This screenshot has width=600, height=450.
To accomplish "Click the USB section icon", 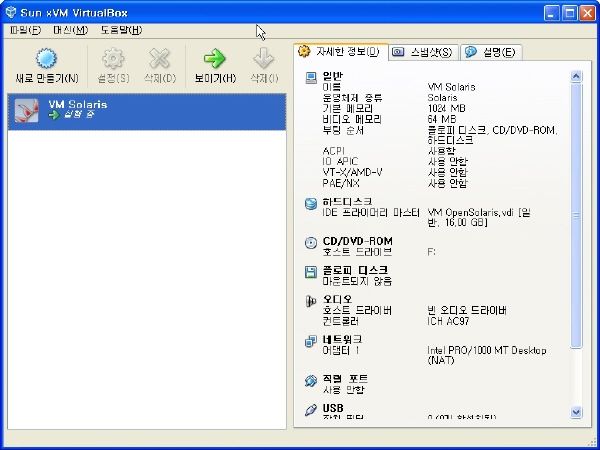I will (311, 410).
